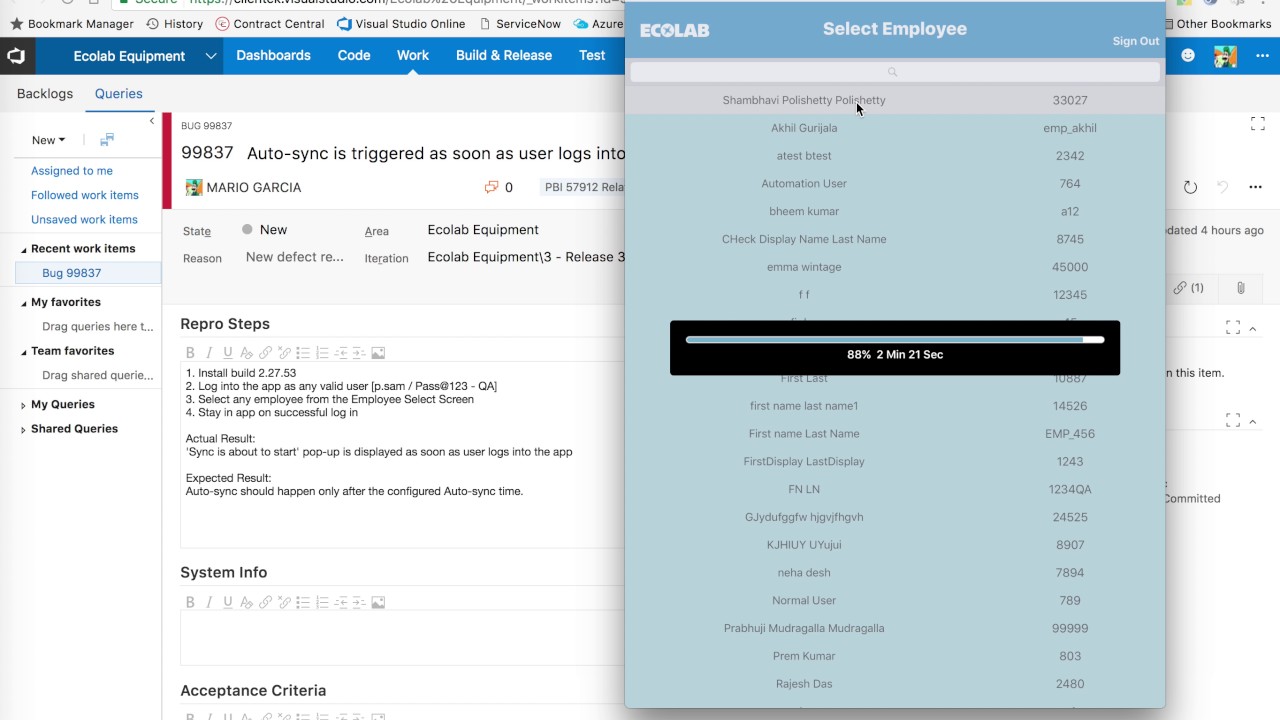Click into the System Info text area
This screenshot has height=720, width=1280.
point(402,638)
